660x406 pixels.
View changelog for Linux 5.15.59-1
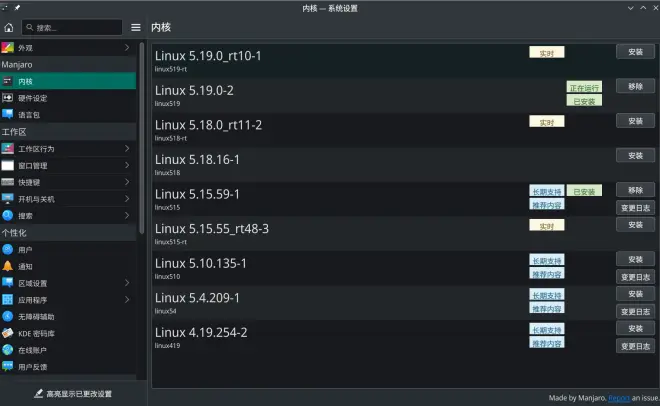(x=635, y=208)
